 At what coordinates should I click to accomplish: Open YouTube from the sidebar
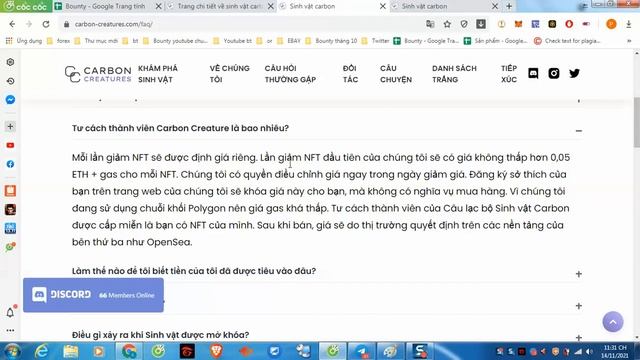(10, 145)
